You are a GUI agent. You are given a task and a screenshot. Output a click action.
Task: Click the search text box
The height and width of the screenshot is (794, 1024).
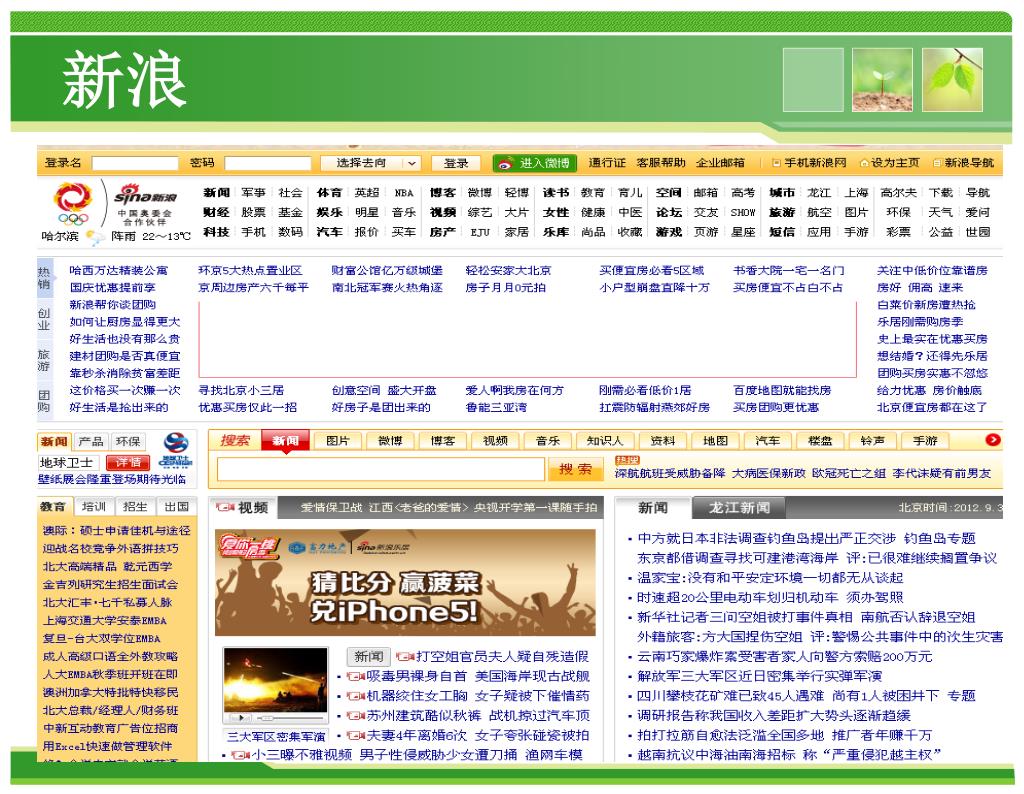pyautogui.click(x=380, y=469)
